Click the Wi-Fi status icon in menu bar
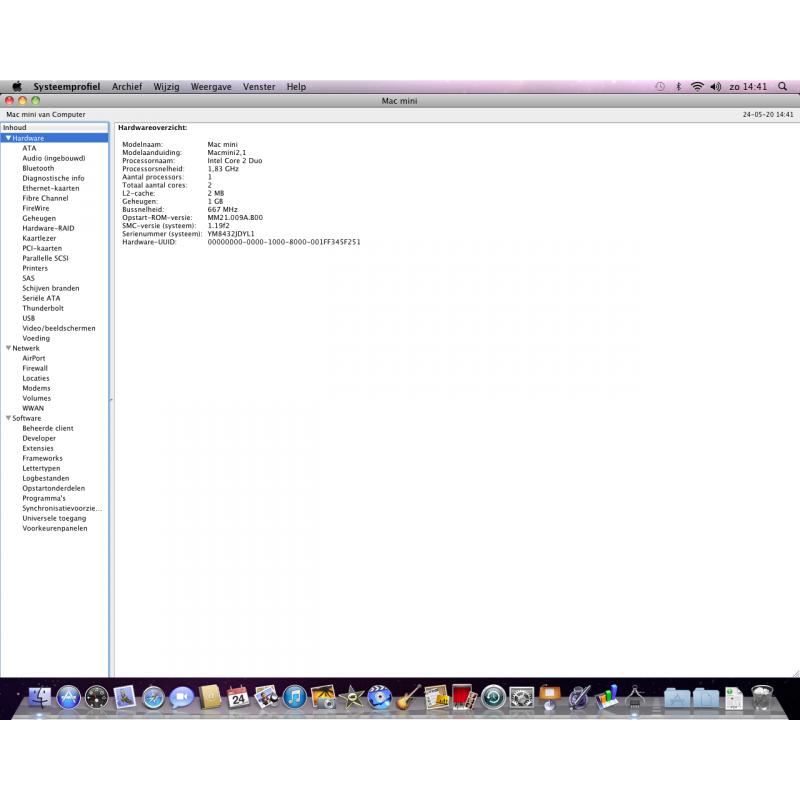The image size is (800, 800). click(697, 87)
